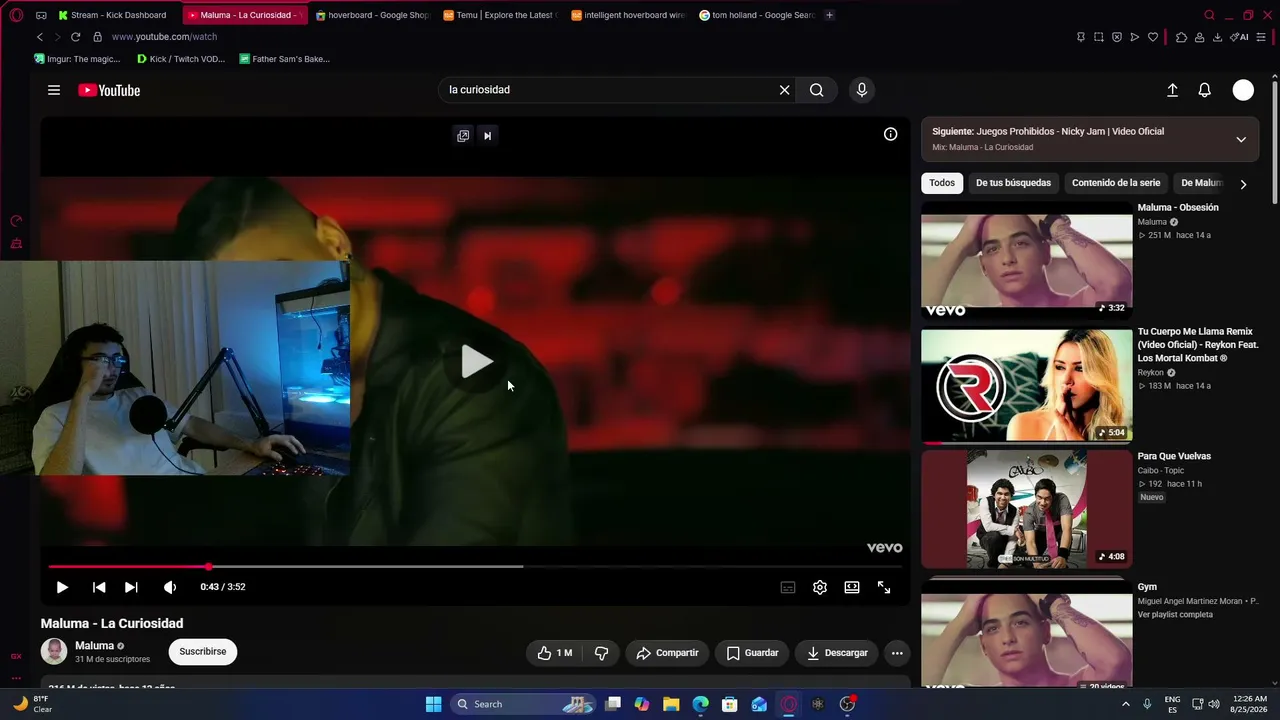The width and height of the screenshot is (1280, 720).
Task: Open the account avatar menu
Action: click(x=1243, y=90)
